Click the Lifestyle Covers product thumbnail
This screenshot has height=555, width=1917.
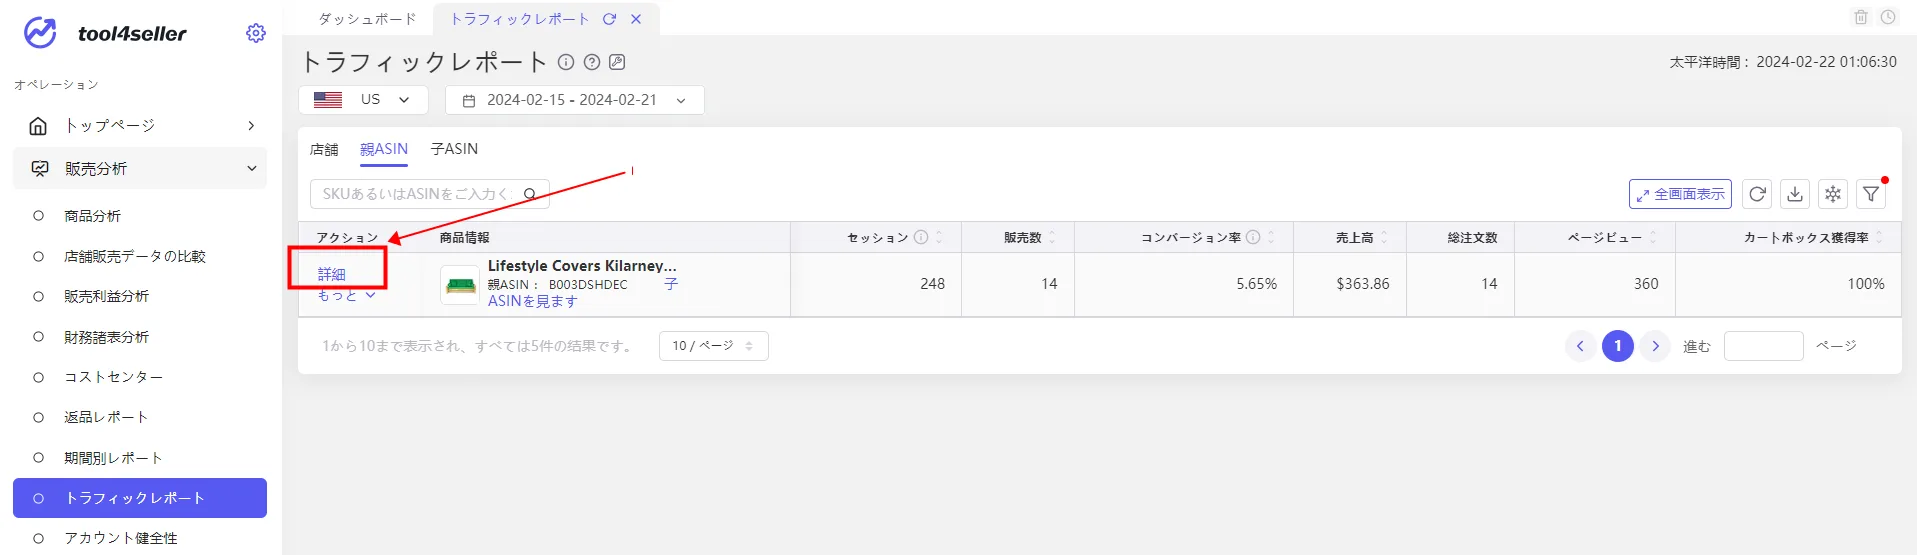point(461,285)
